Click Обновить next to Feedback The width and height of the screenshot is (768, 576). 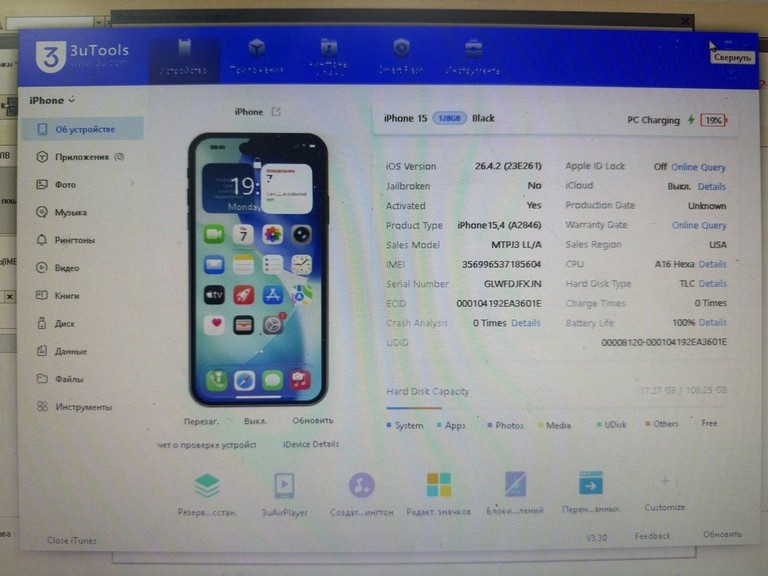click(x=722, y=534)
